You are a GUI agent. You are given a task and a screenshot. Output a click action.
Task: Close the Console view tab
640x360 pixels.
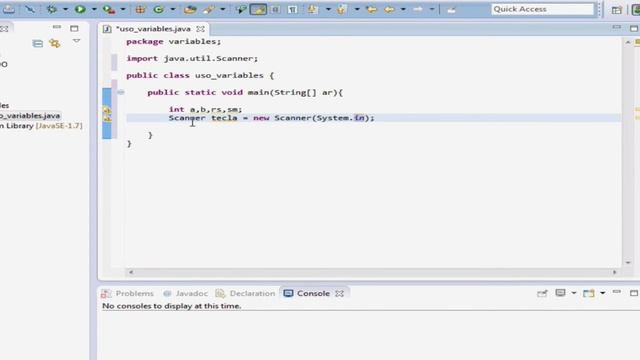coord(340,293)
